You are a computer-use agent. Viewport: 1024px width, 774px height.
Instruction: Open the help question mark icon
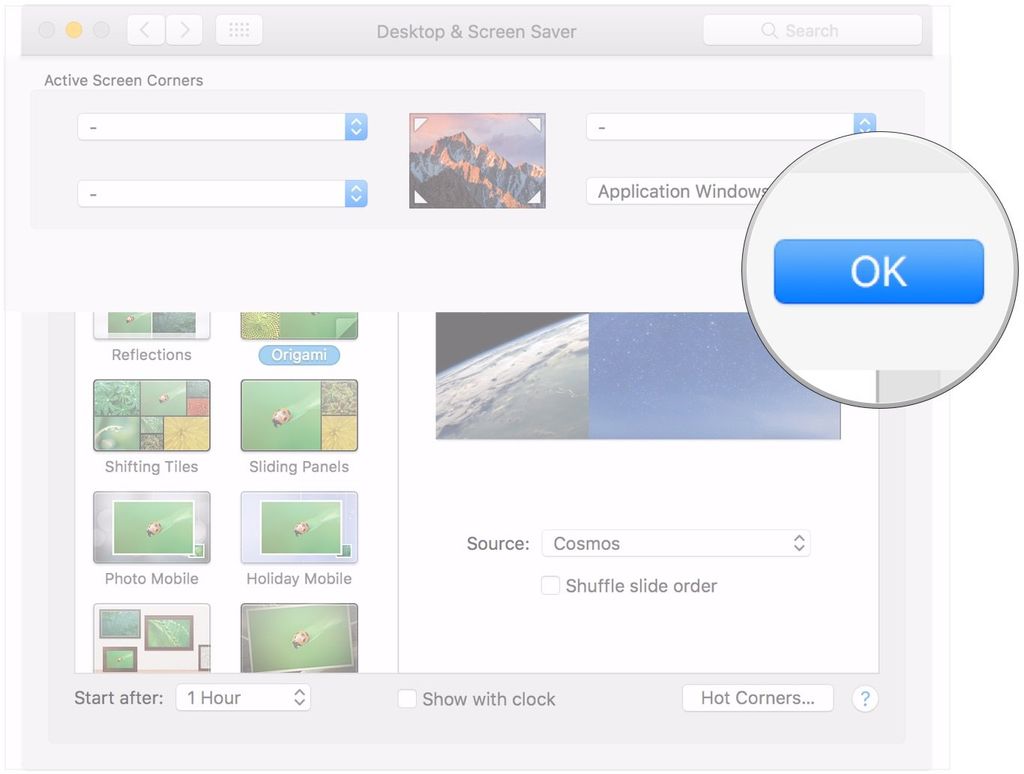click(864, 698)
